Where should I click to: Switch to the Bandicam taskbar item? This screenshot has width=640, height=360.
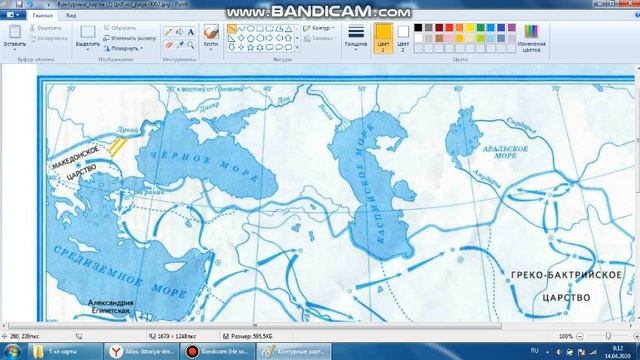tap(218, 351)
